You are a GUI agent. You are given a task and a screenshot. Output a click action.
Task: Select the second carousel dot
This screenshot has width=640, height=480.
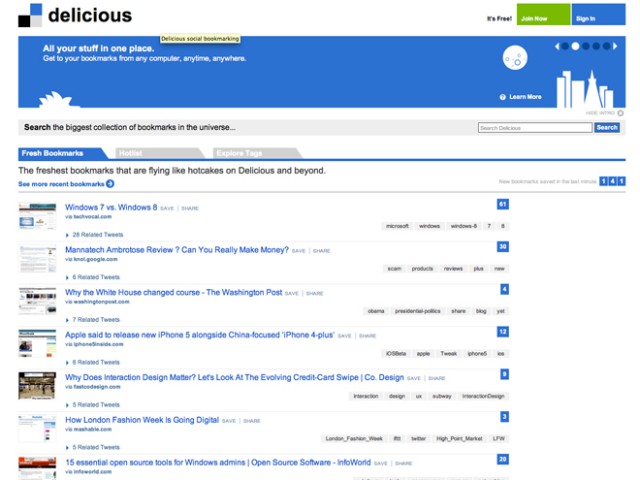tap(575, 46)
